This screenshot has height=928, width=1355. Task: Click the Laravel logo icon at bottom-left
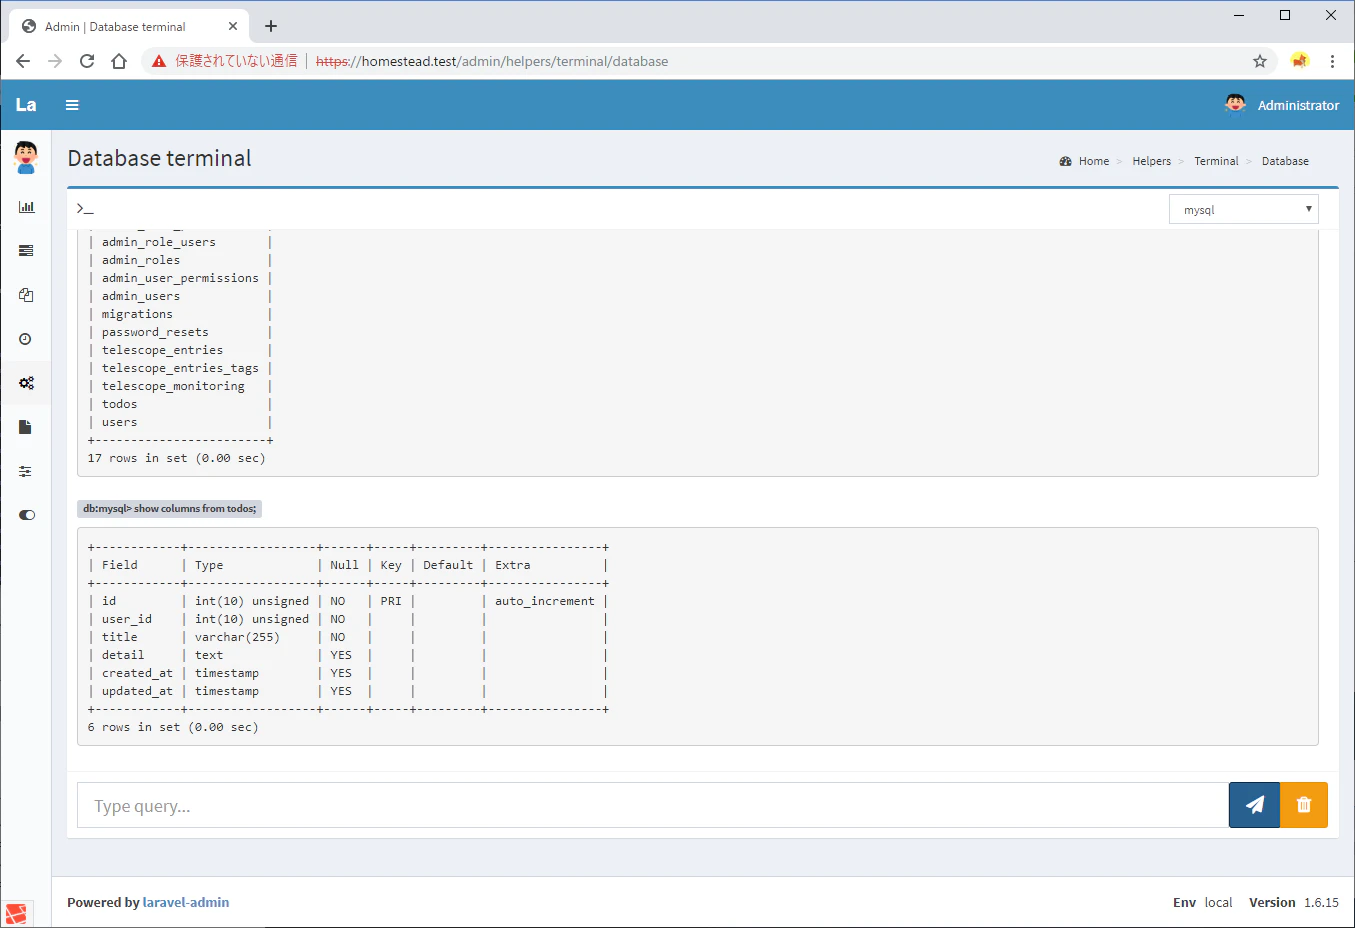[x=16, y=914]
